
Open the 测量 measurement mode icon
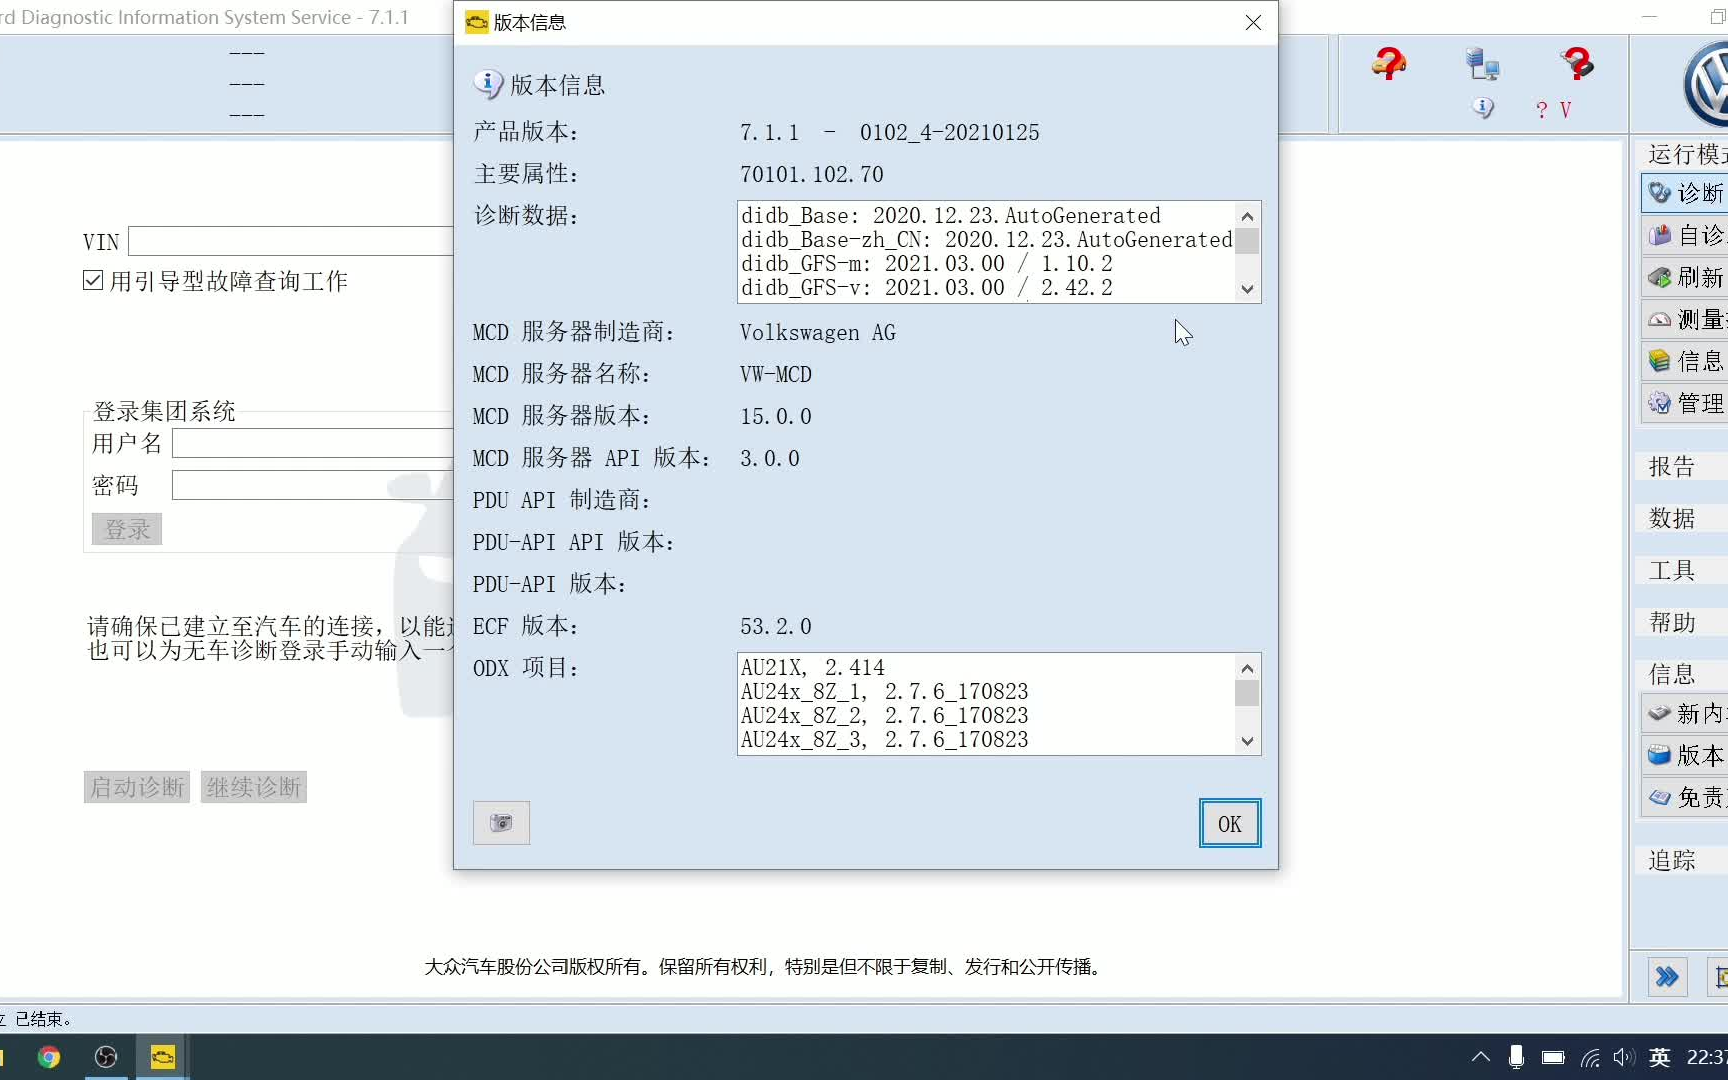tap(1690, 319)
